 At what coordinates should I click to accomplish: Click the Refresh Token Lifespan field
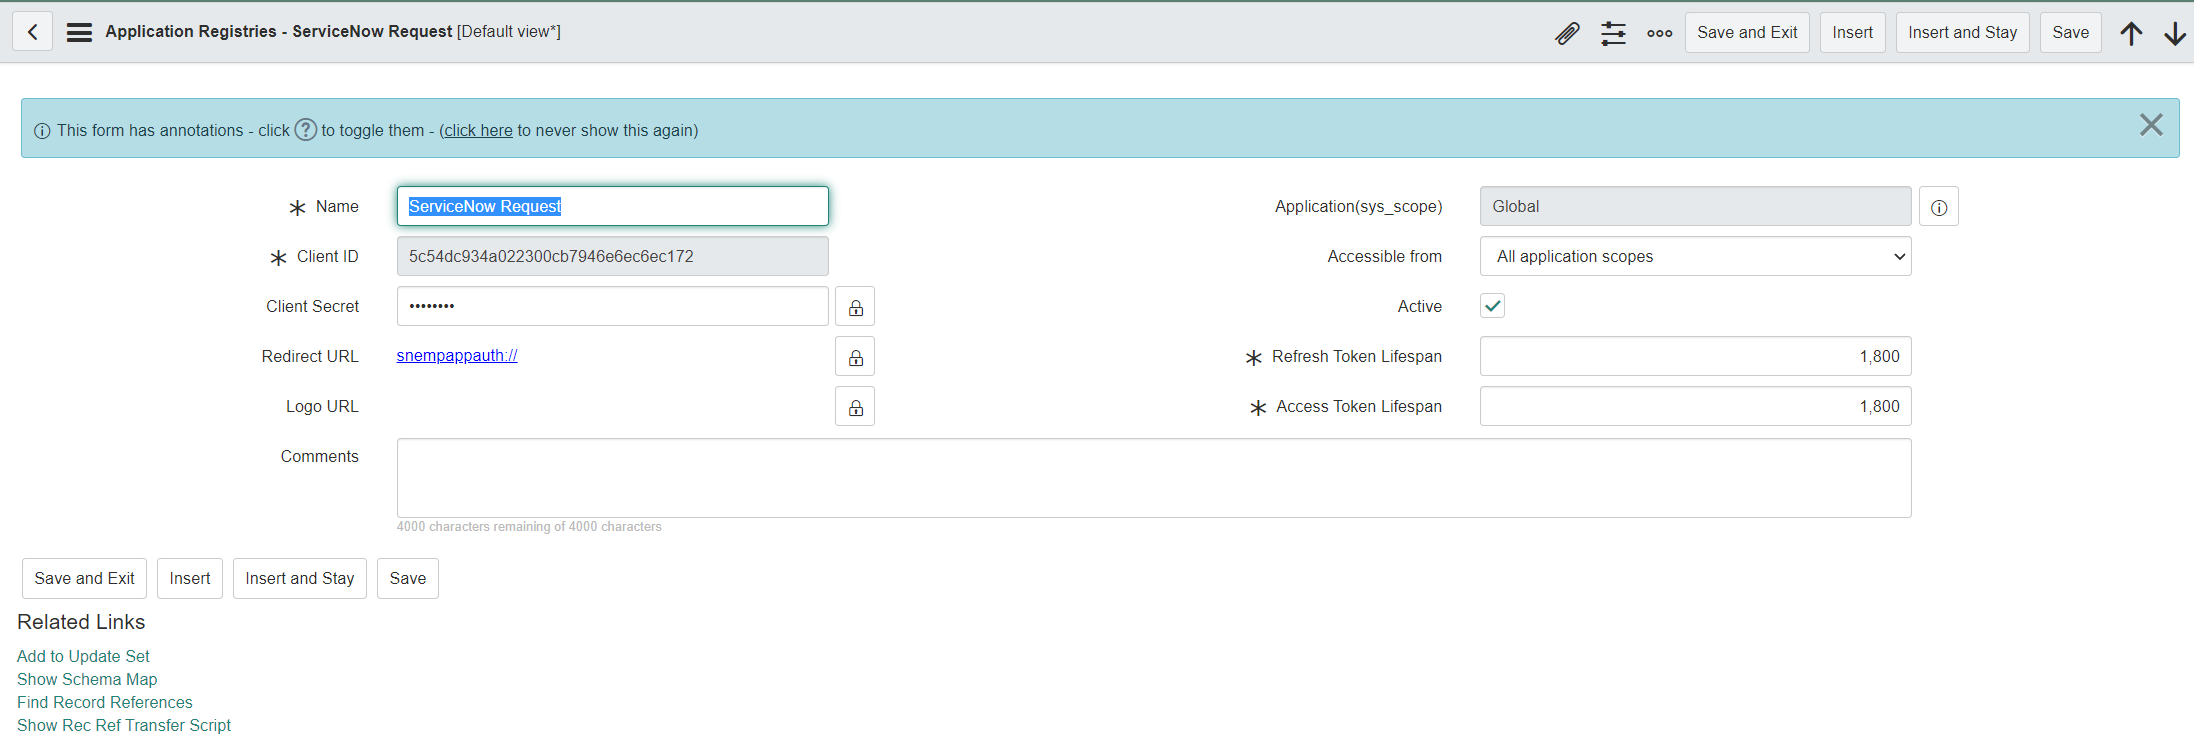(1696, 356)
